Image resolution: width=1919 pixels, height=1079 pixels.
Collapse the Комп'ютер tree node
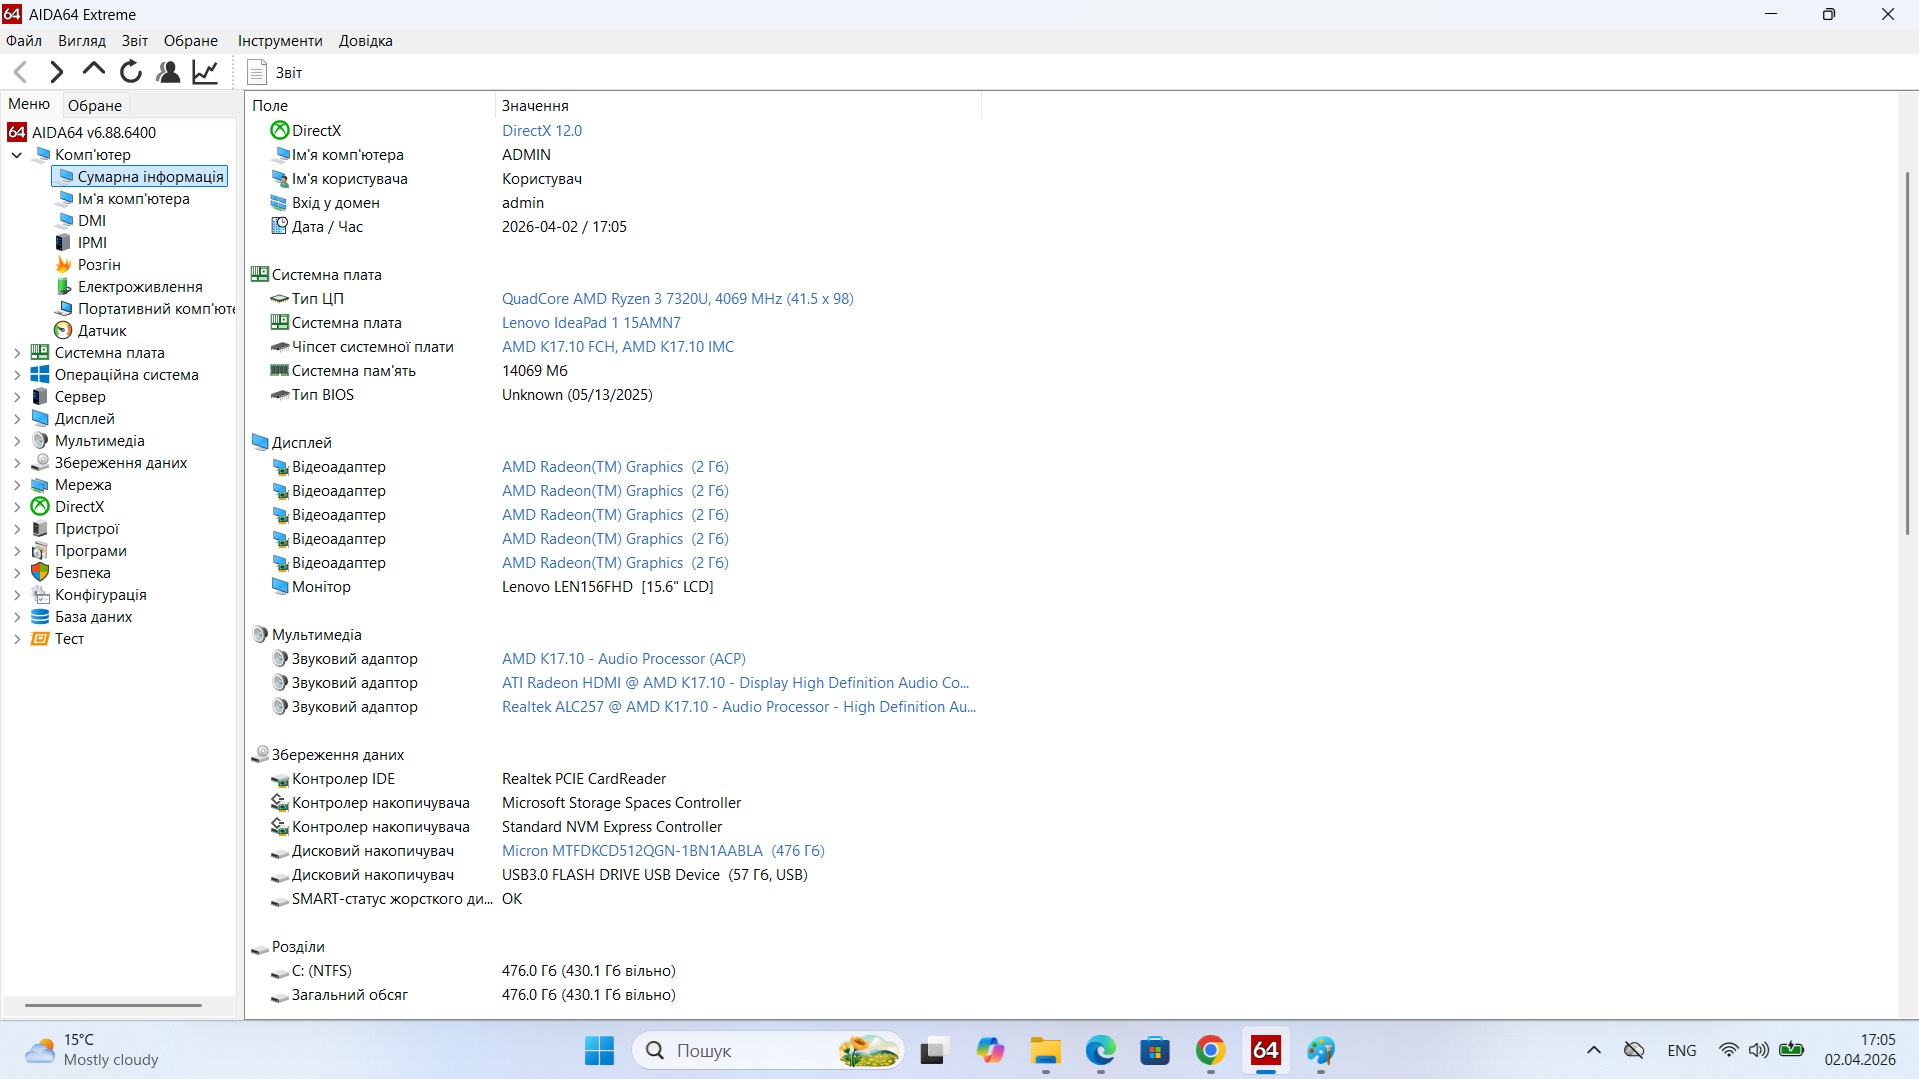click(x=17, y=155)
